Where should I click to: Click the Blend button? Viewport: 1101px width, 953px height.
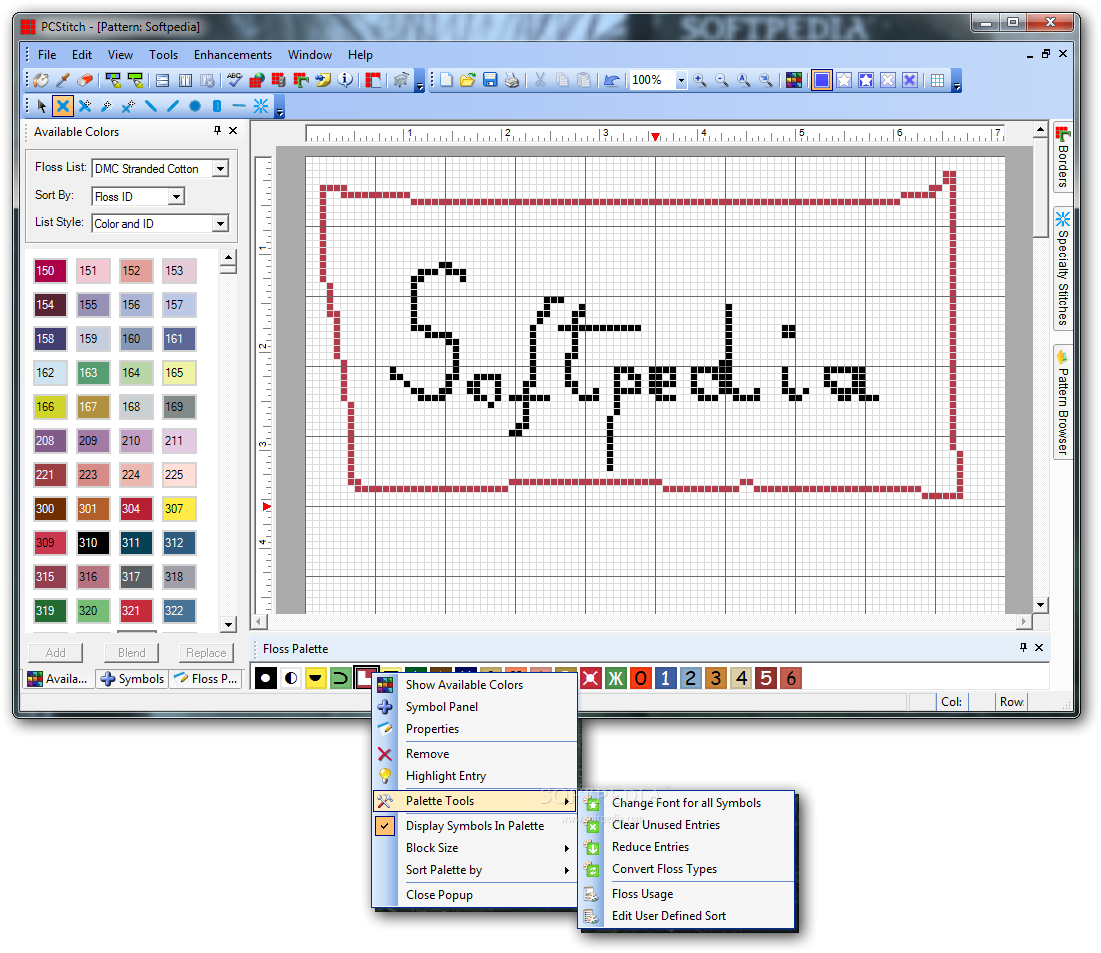pyautogui.click(x=131, y=653)
